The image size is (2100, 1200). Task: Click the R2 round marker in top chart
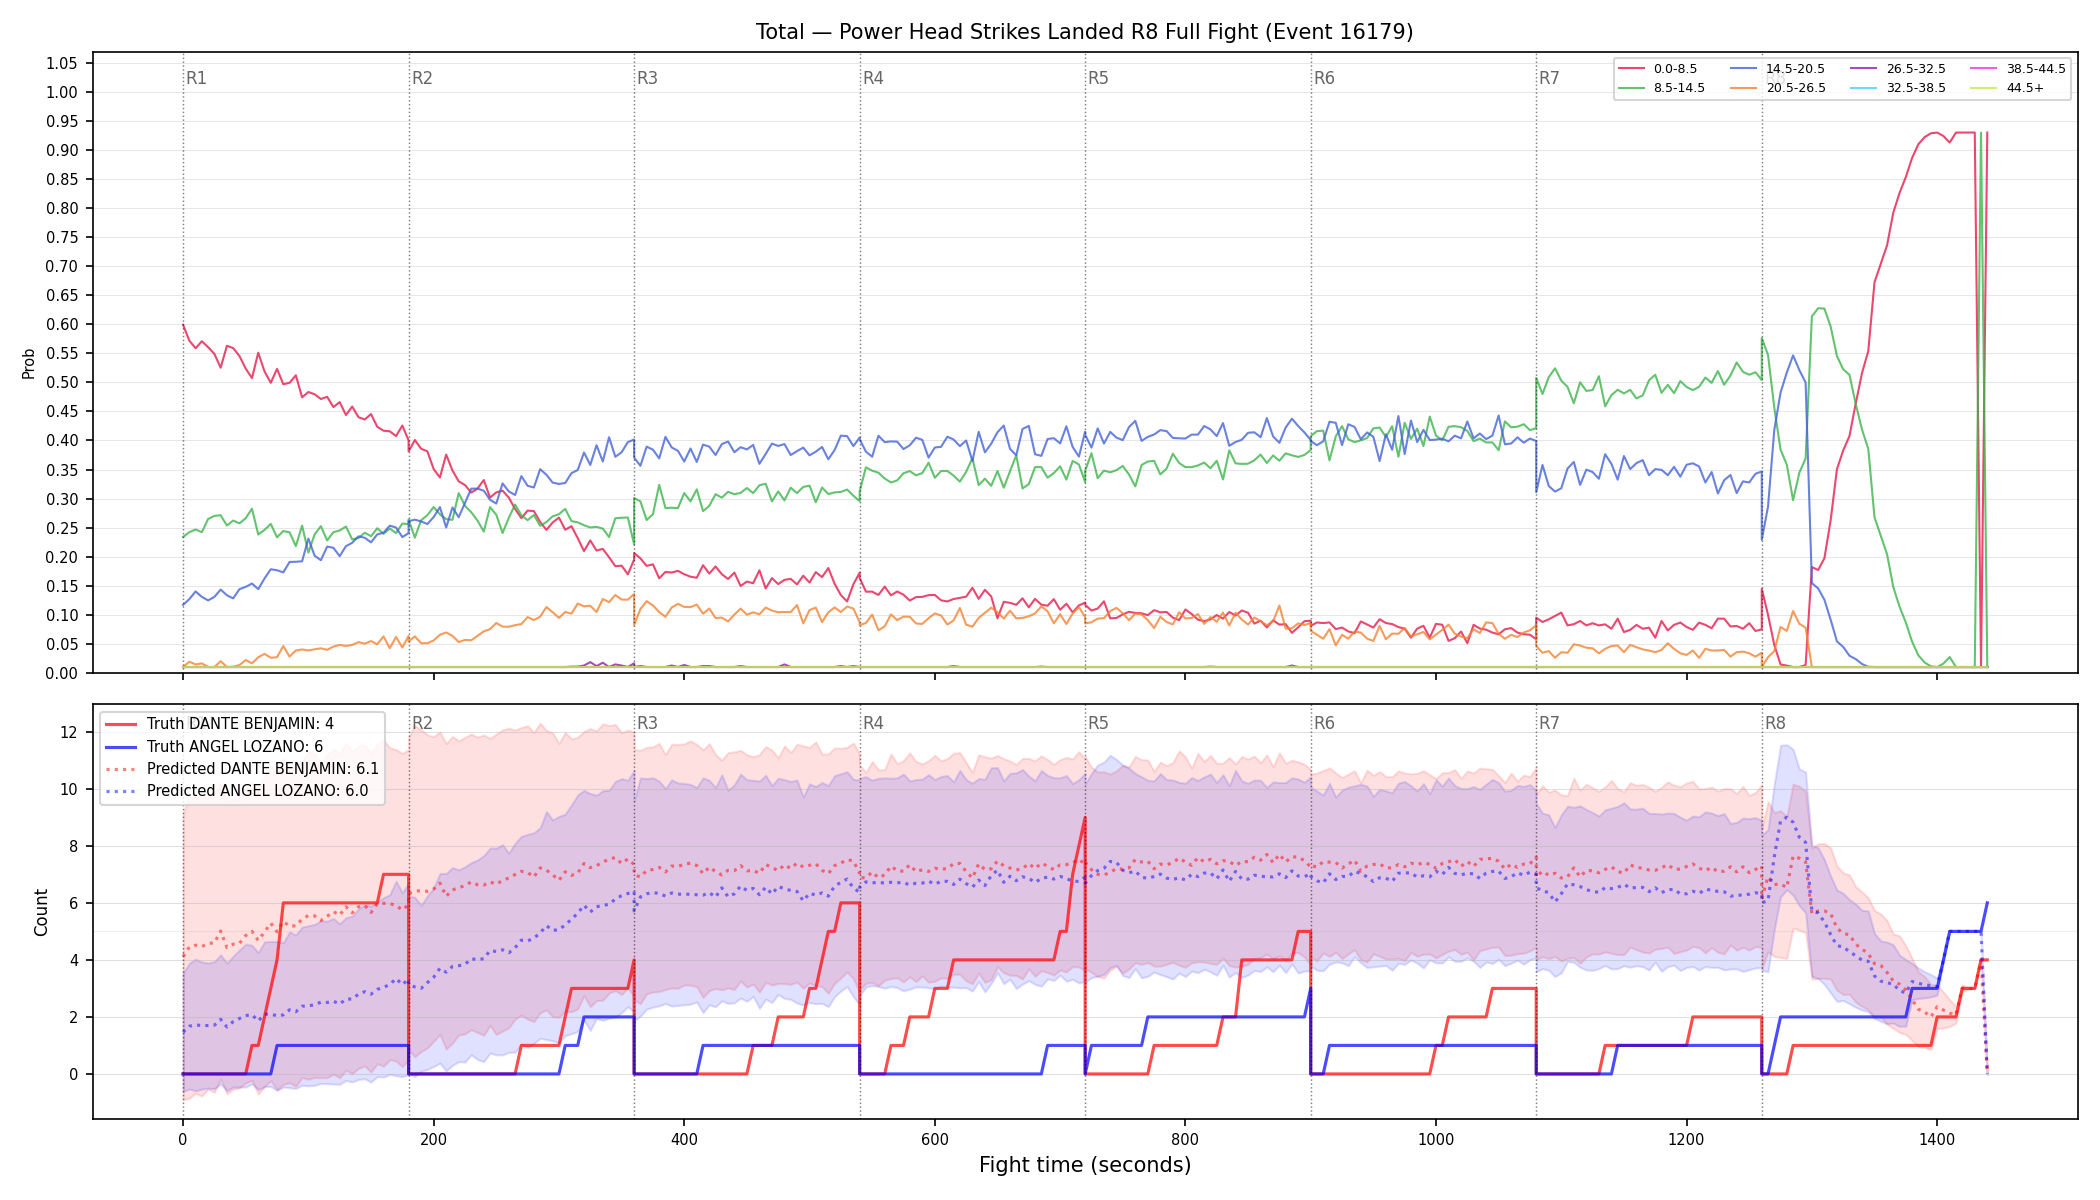[x=422, y=78]
